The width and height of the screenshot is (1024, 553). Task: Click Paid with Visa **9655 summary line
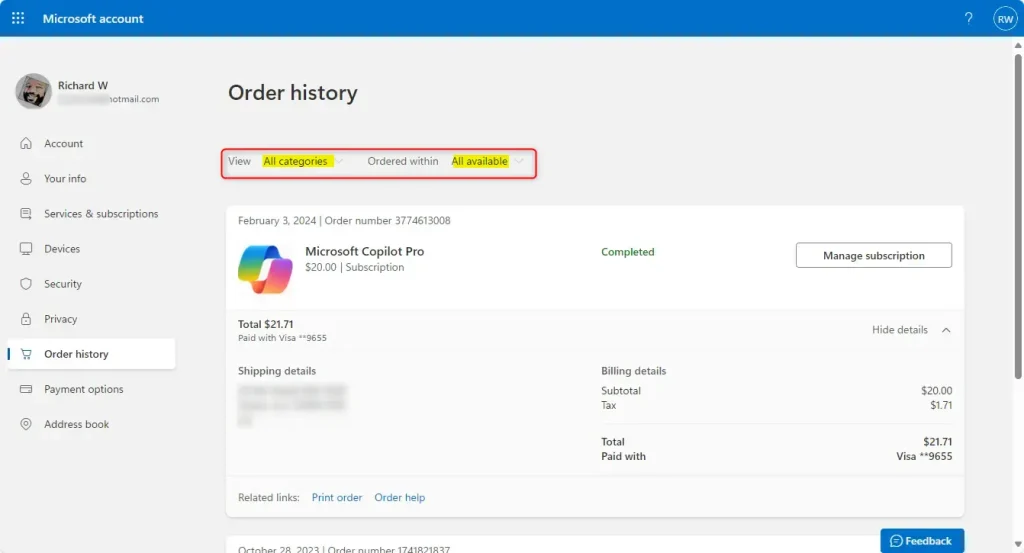pyautogui.click(x=282, y=338)
